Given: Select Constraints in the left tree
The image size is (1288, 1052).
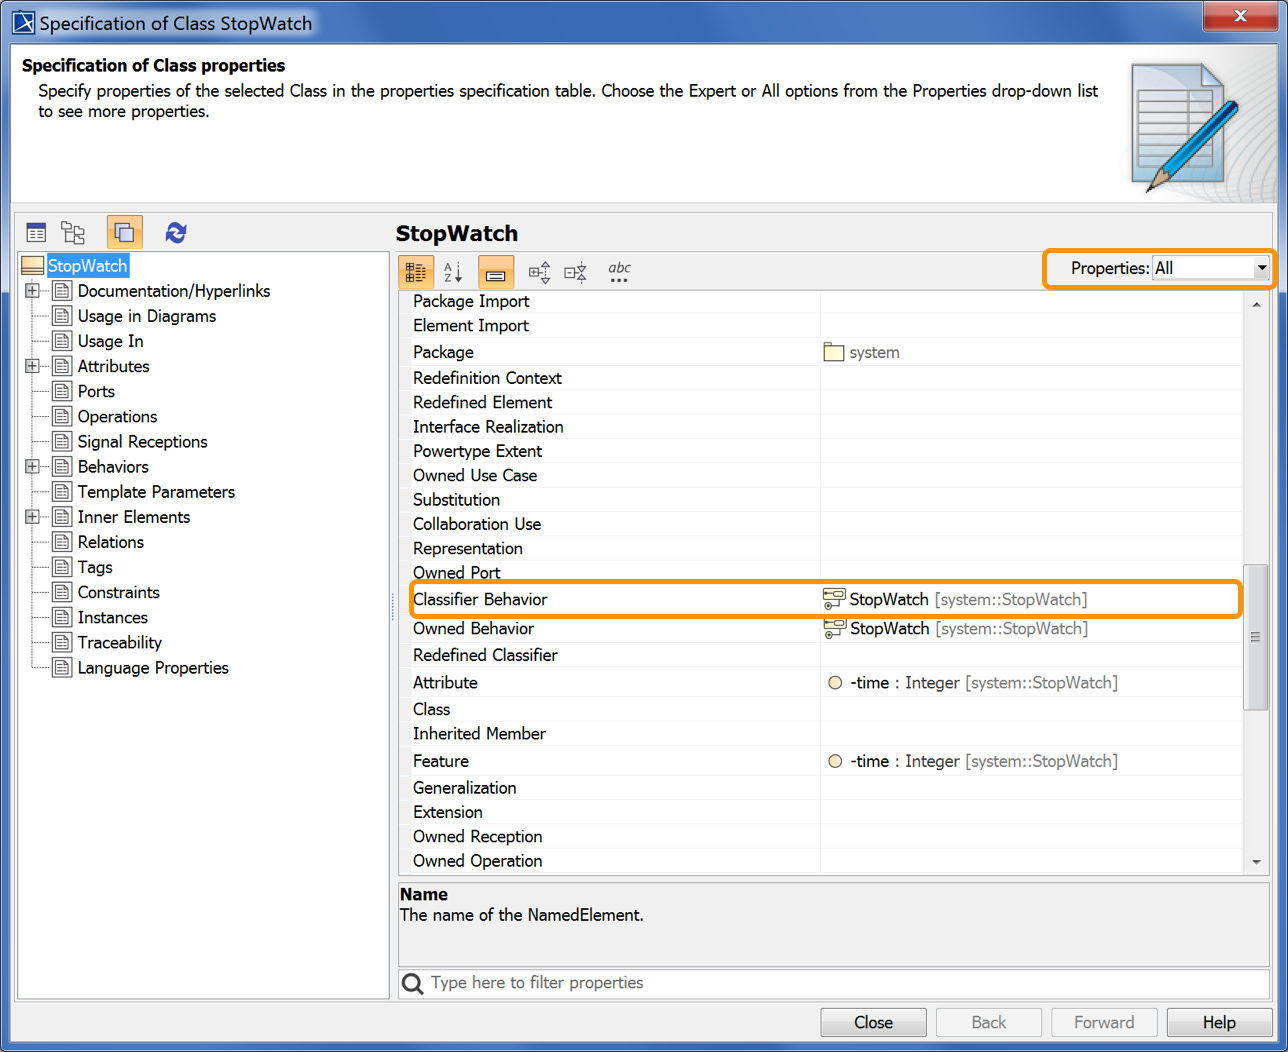Looking at the screenshot, I should pyautogui.click(x=118, y=592).
